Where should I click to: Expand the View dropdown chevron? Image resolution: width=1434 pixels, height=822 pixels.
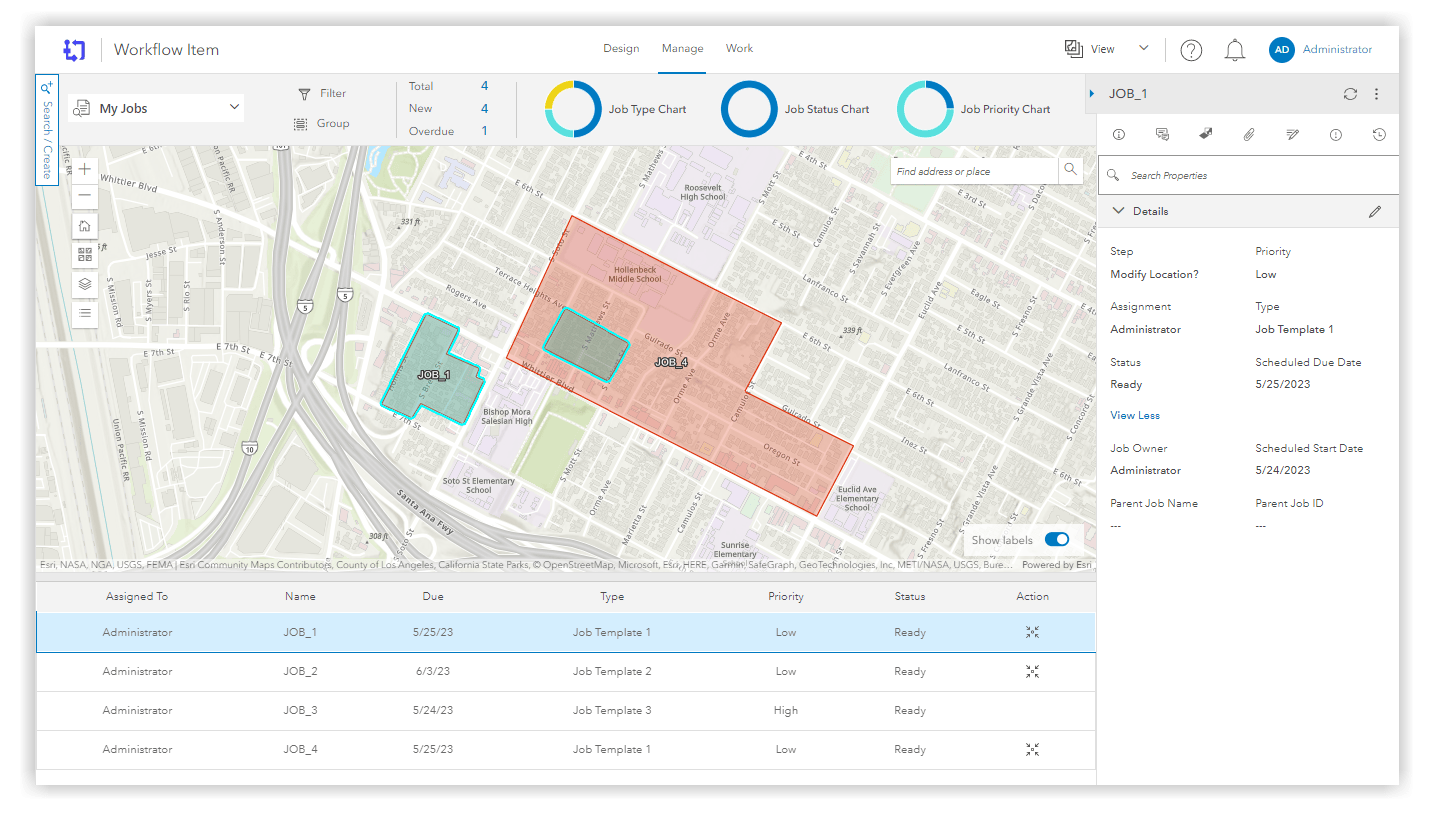click(x=1144, y=48)
